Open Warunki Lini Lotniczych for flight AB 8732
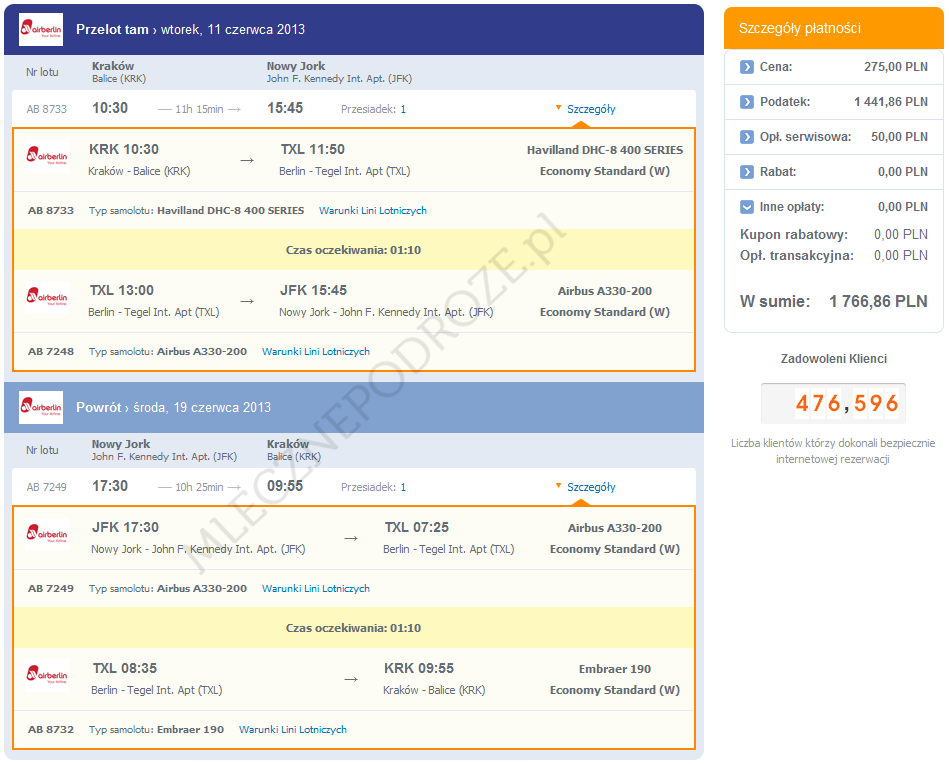This screenshot has height=764, width=949. point(293,730)
